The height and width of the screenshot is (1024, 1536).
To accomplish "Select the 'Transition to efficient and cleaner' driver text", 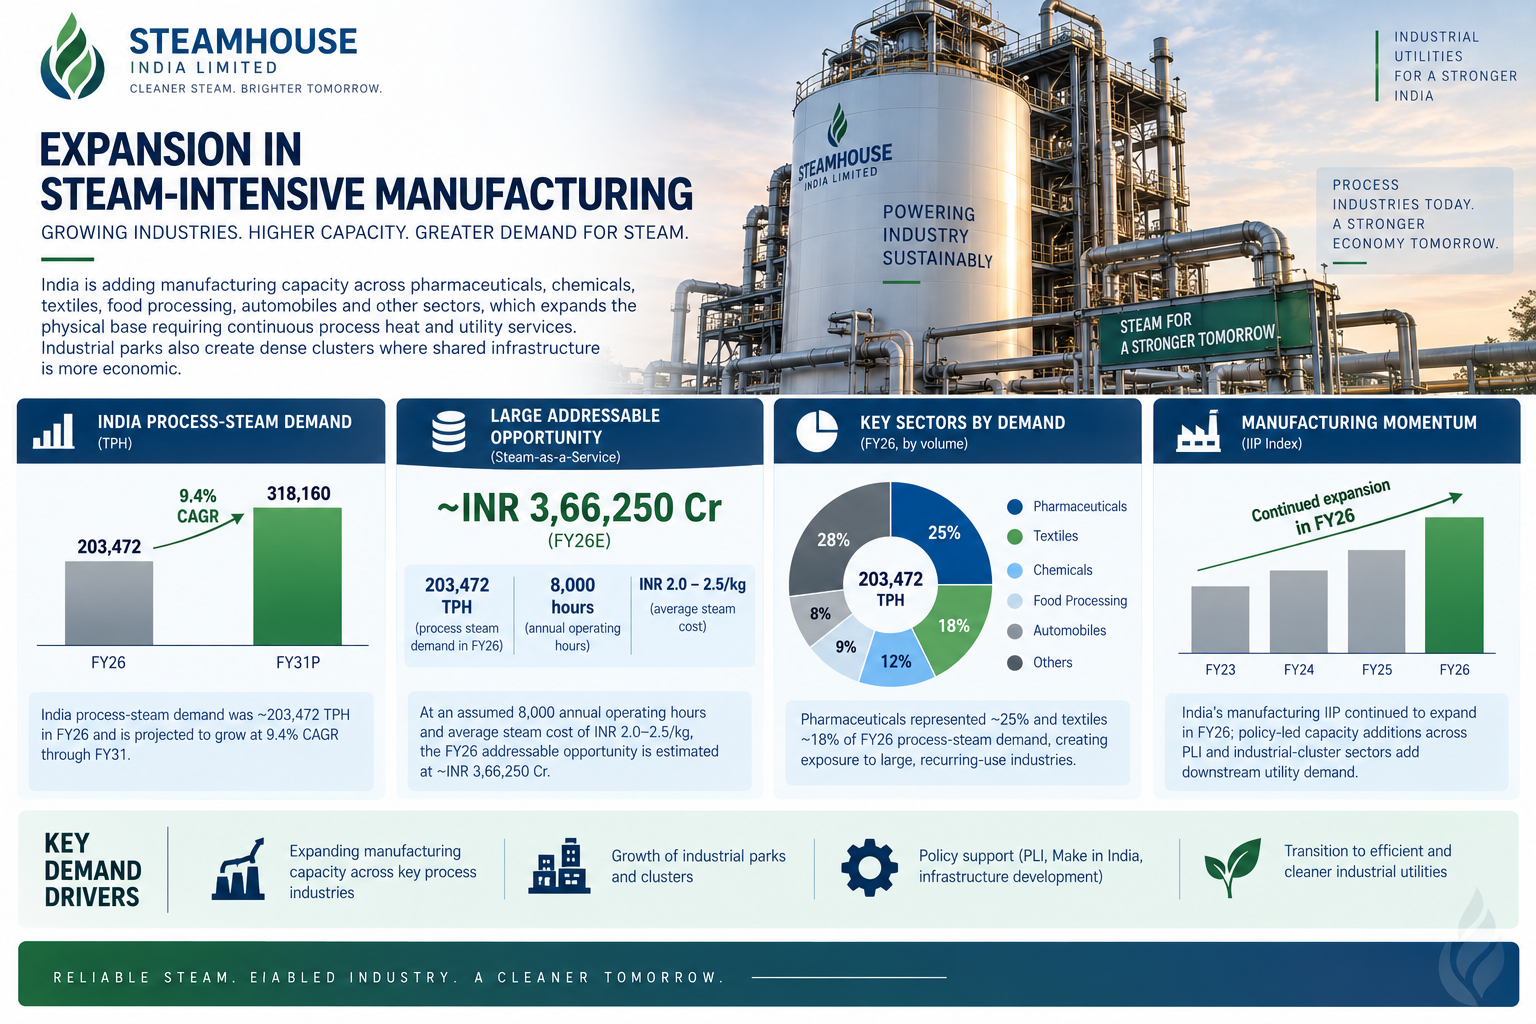I will (x=1367, y=862).
